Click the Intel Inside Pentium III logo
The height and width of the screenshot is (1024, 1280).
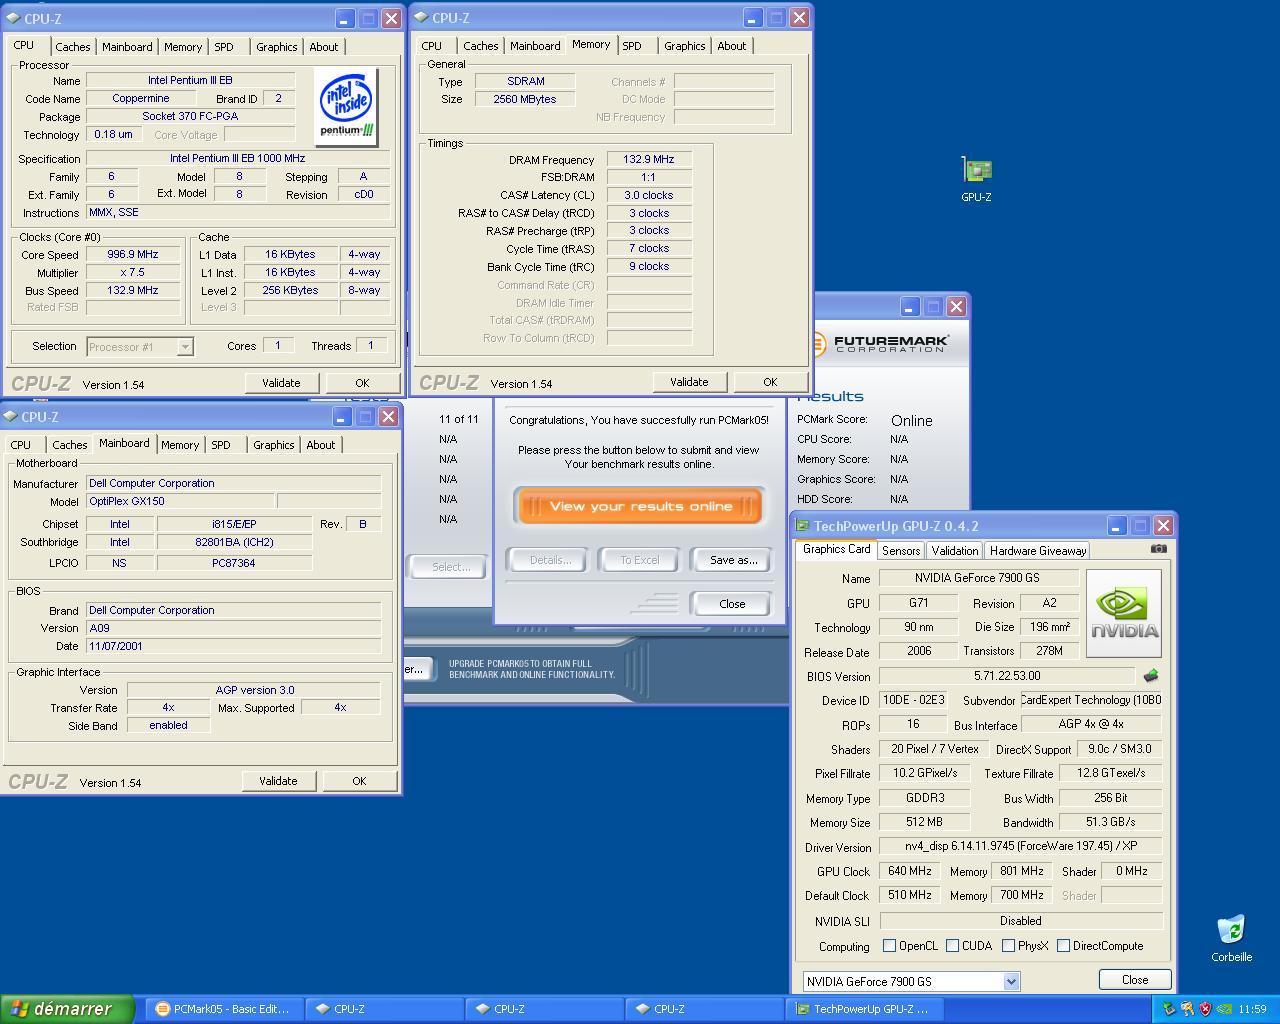click(346, 106)
